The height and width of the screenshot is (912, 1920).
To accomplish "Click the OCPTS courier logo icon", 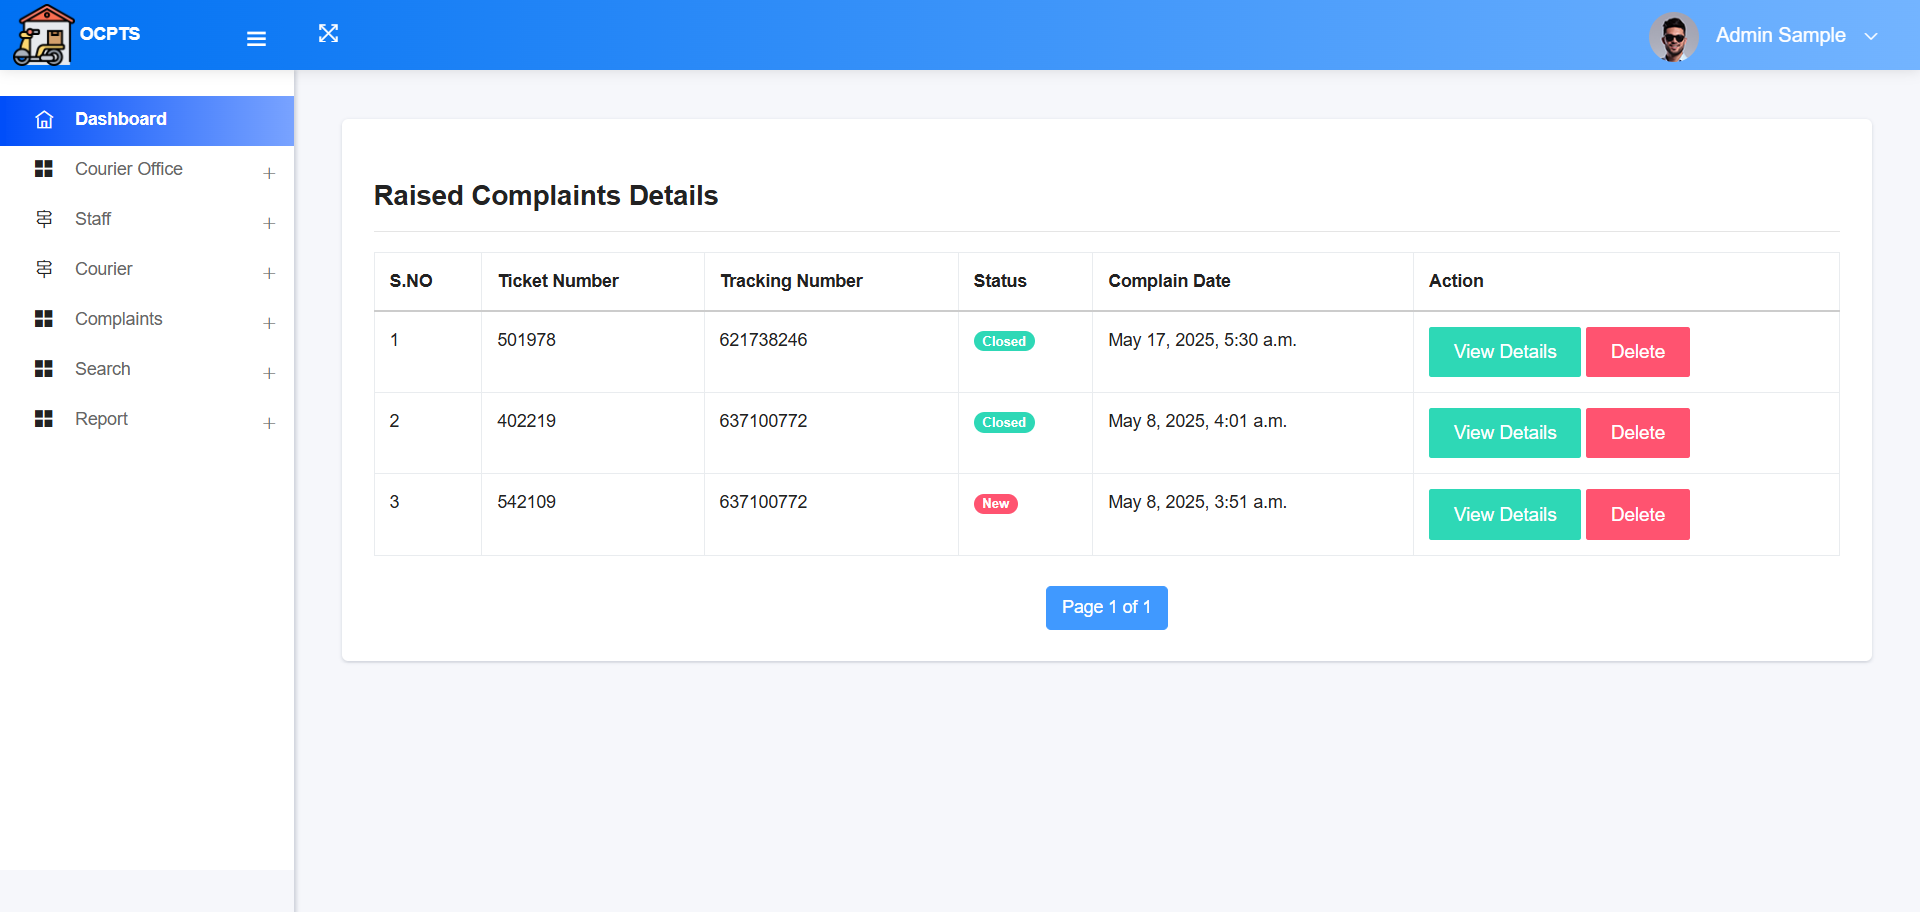I will (43, 35).
